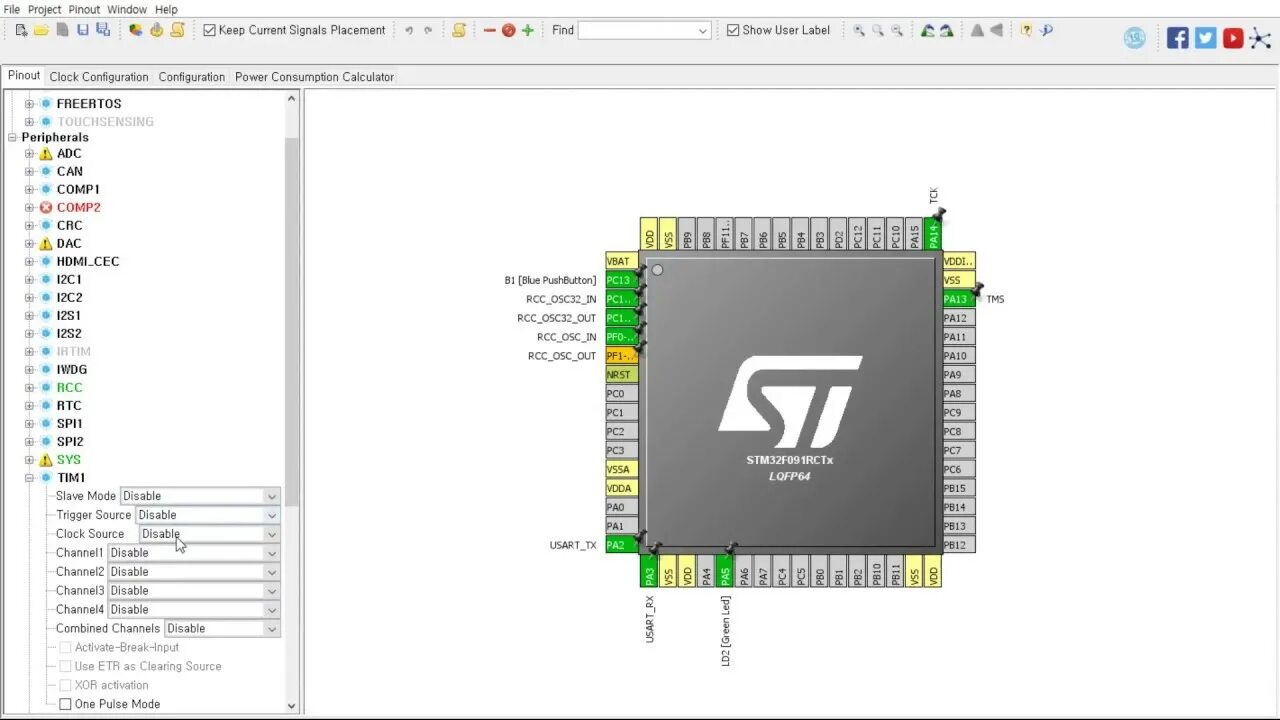Click the PA13 TMS pin

(958, 299)
